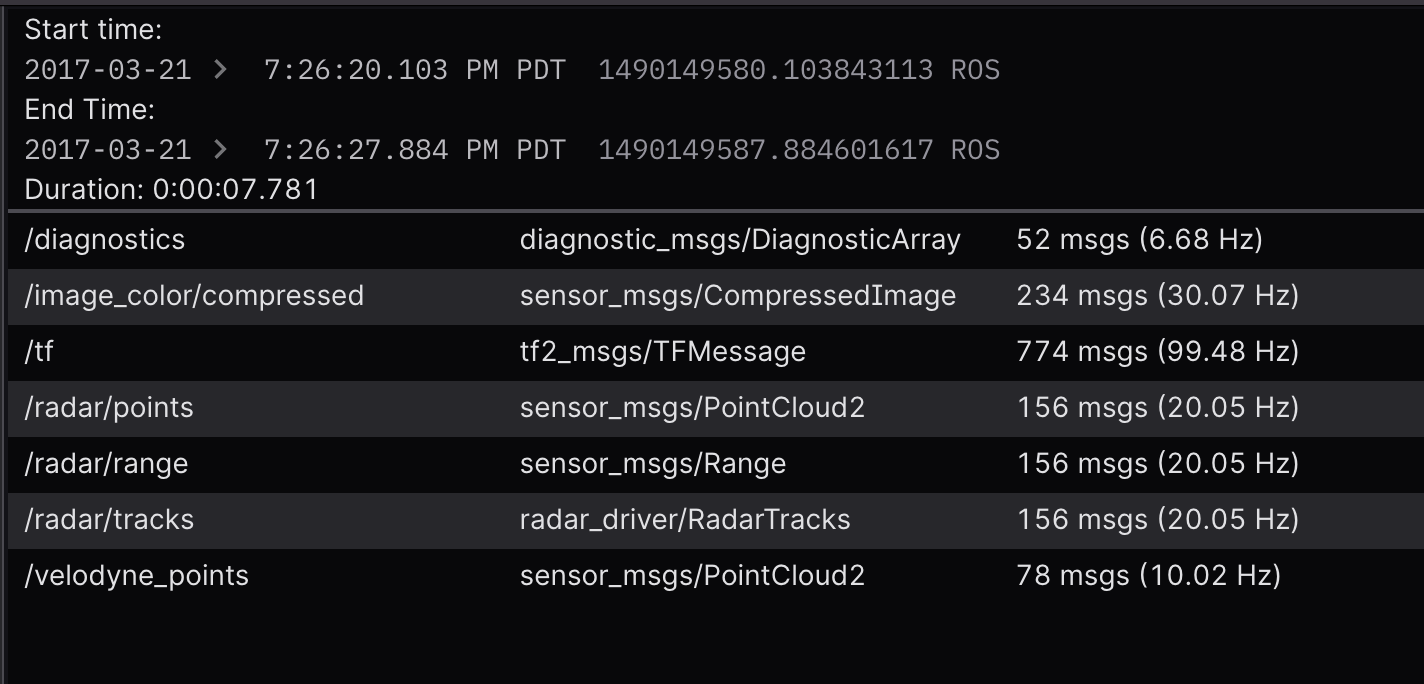Click the start time 7:26:20.103 PM PDT
1424x684 pixels.
coord(414,70)
